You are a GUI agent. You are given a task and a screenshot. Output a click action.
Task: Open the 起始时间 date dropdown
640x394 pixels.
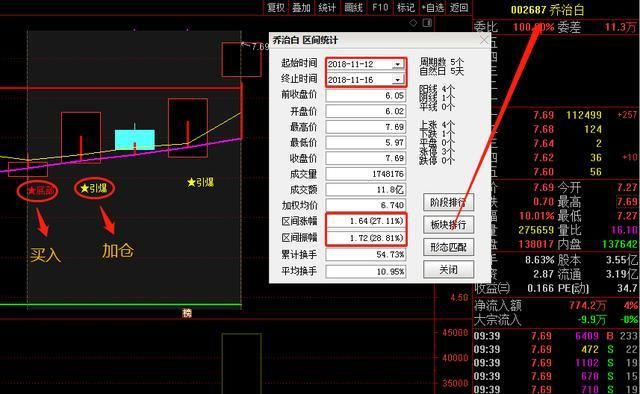pyautogui.click(x=398, y=65)
